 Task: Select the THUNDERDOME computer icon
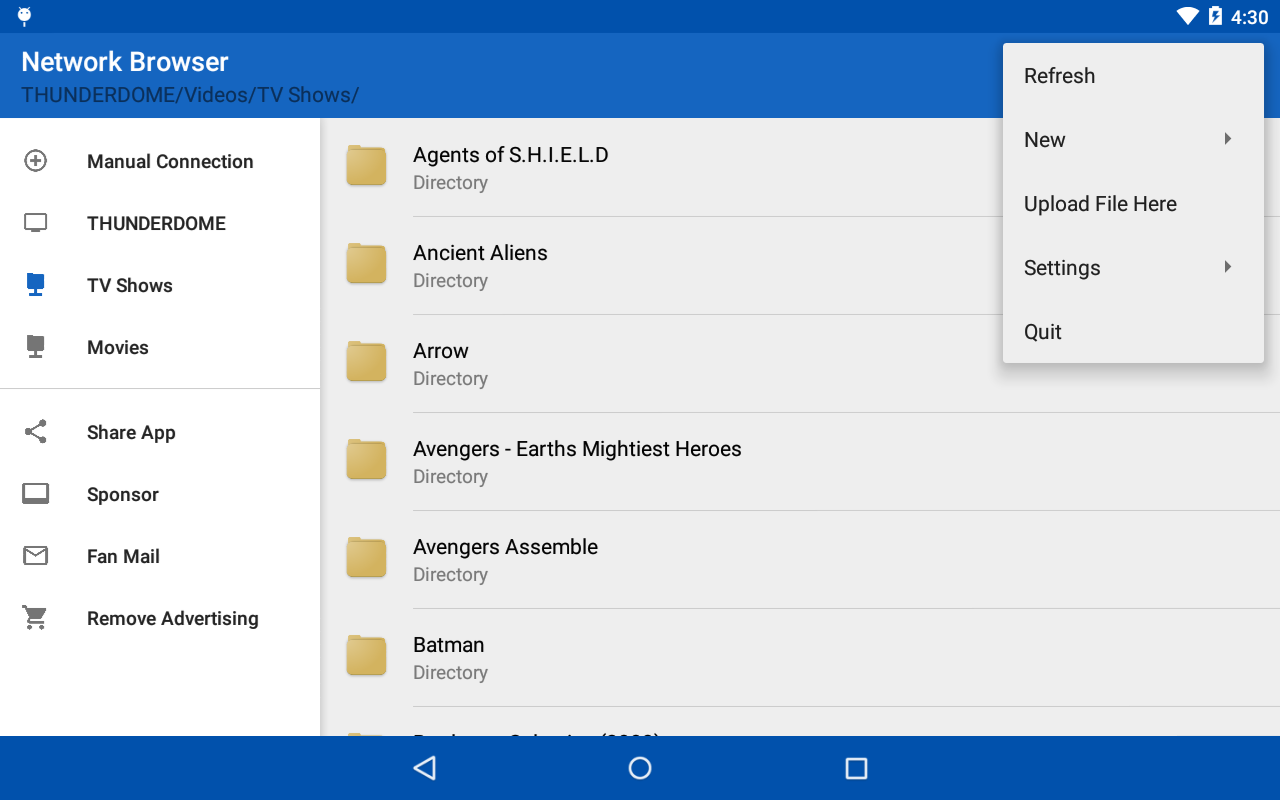click(35, 223)
